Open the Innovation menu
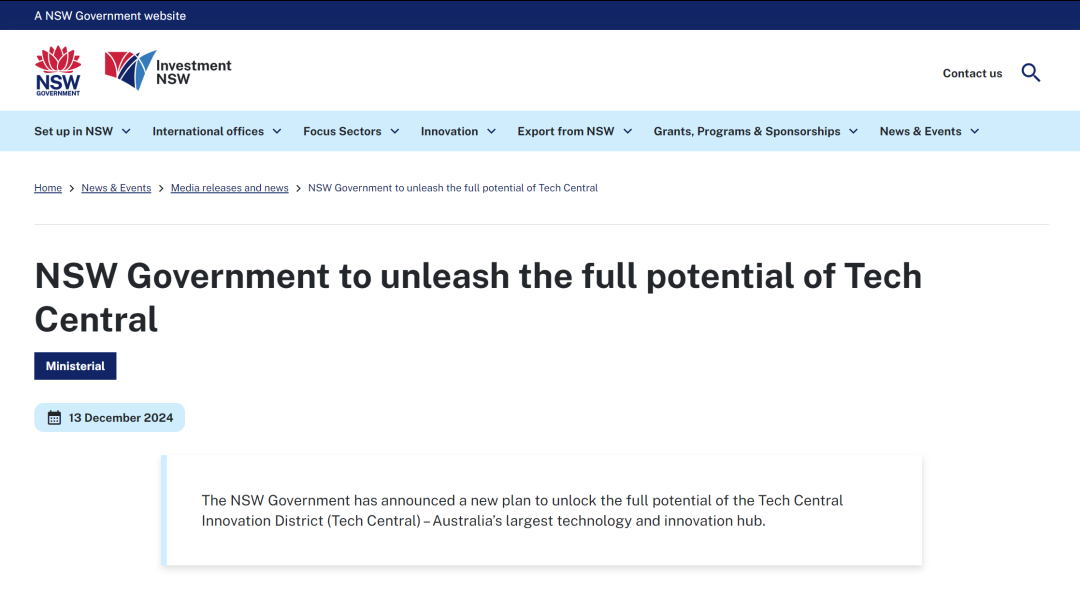The width and height of the screenshot is (1080, 589). (449, 131)
